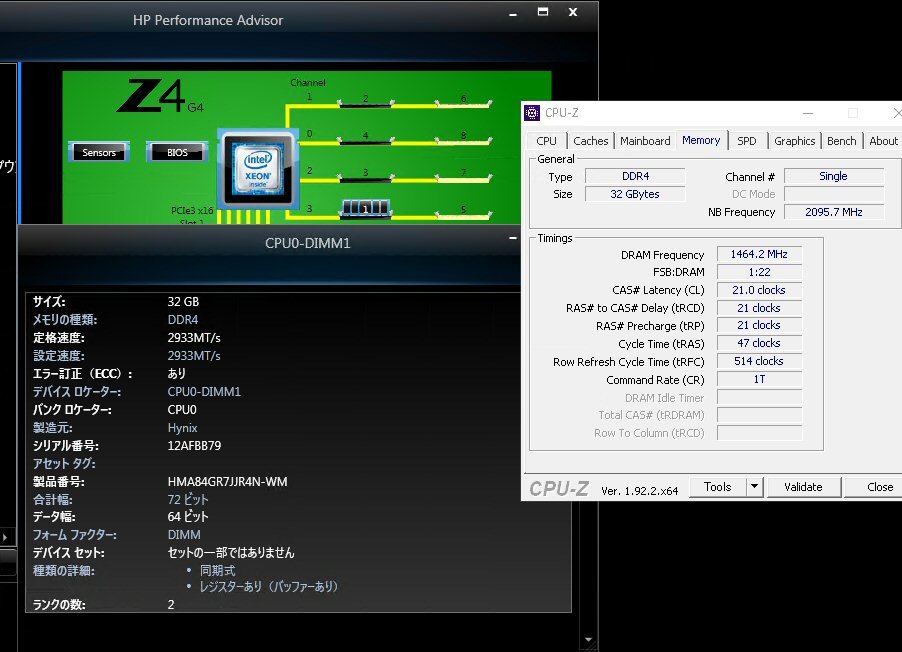Screen dimensions: 902x652
Task: Click the memory size value 32 GB
Action: 183,302
